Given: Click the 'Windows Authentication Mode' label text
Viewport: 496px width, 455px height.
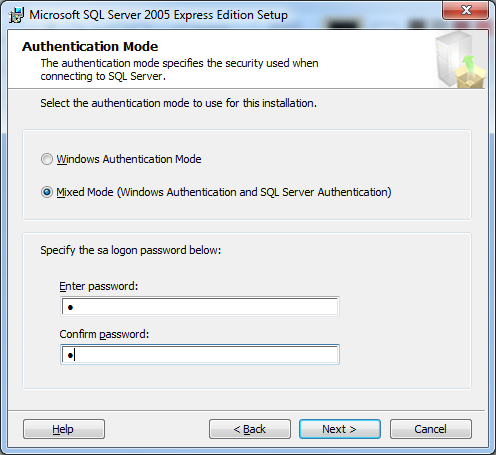Looking at the screenshot, I should coord(129,159).
